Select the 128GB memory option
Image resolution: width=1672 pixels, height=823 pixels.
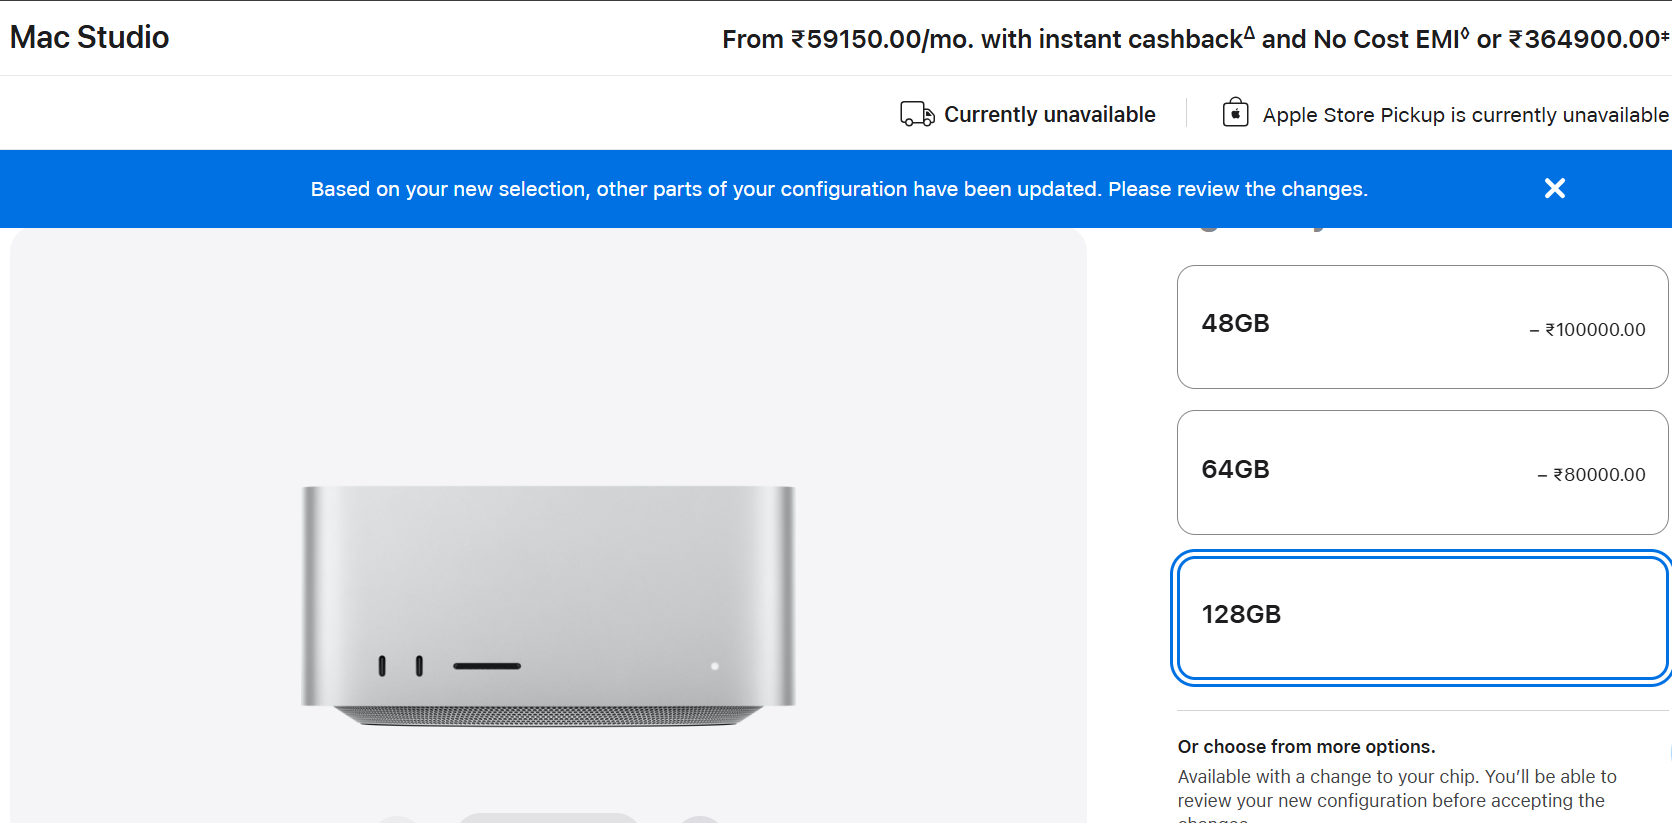click(x=1422, y=617)
